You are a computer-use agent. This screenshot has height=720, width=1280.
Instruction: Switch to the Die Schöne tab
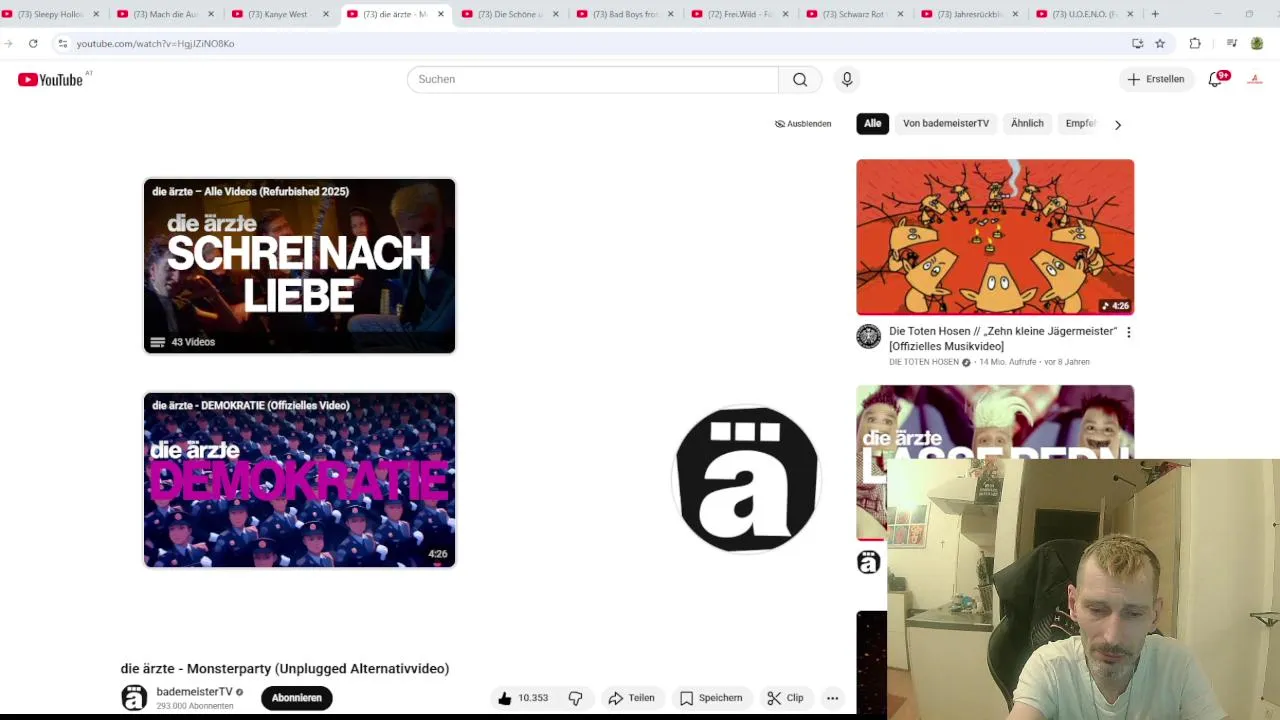[510, 14]
